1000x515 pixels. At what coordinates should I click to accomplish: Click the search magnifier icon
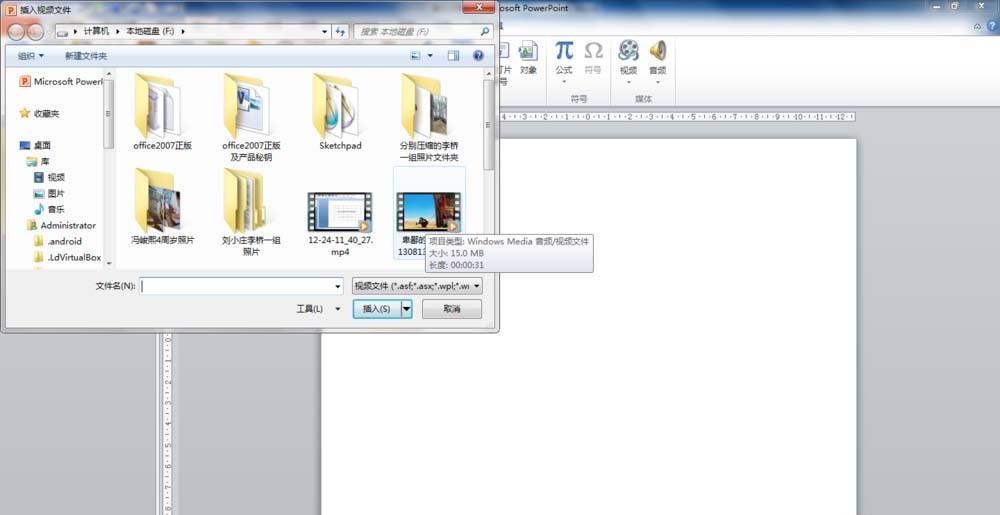coord(485,31)
